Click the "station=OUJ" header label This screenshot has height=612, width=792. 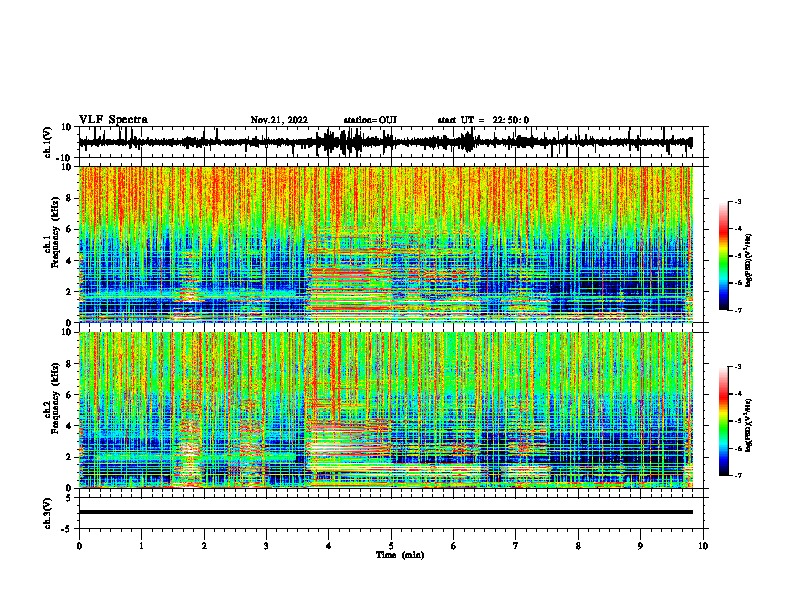370,120
